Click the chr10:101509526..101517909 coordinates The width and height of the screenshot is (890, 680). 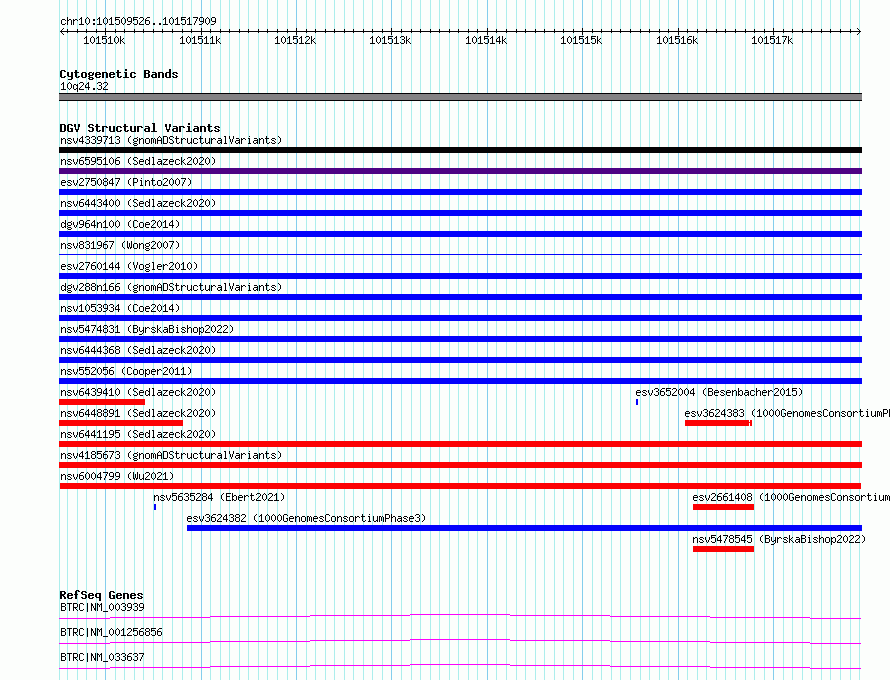point(138,21)
